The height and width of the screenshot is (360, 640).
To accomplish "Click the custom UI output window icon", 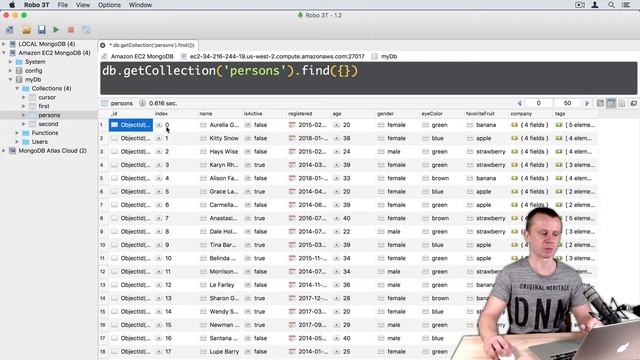I will (x=633, y=103).
